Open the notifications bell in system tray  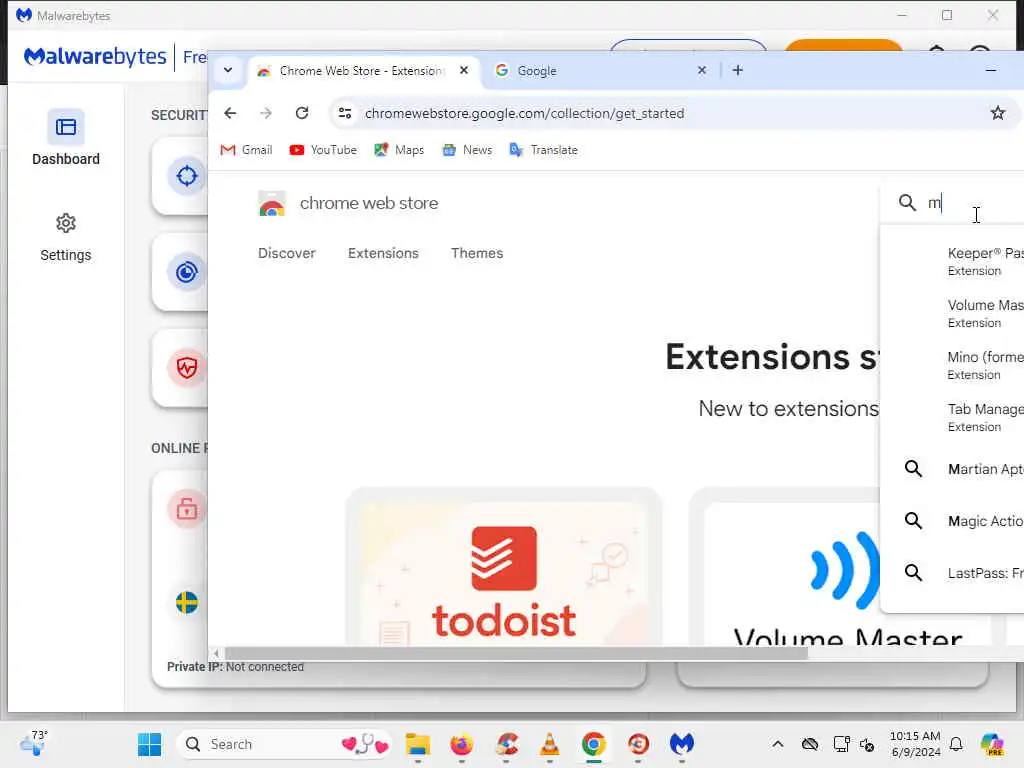955,744
